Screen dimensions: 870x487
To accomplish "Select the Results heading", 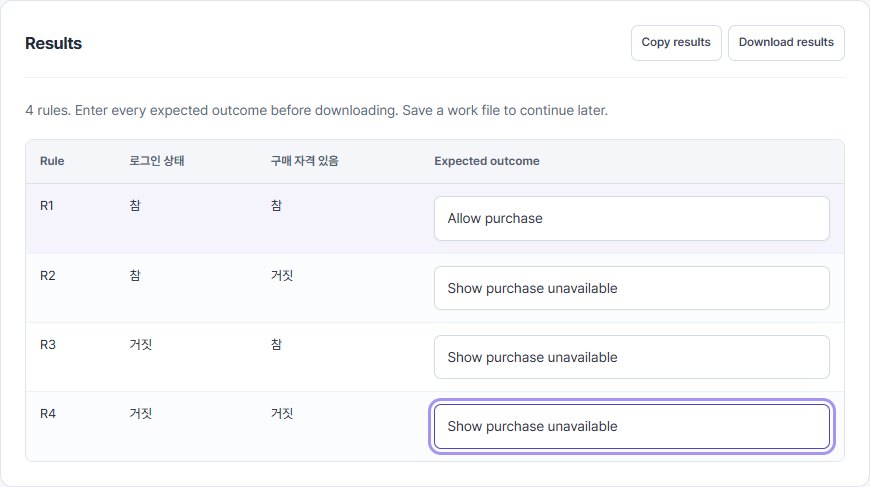I will point(53,43).
